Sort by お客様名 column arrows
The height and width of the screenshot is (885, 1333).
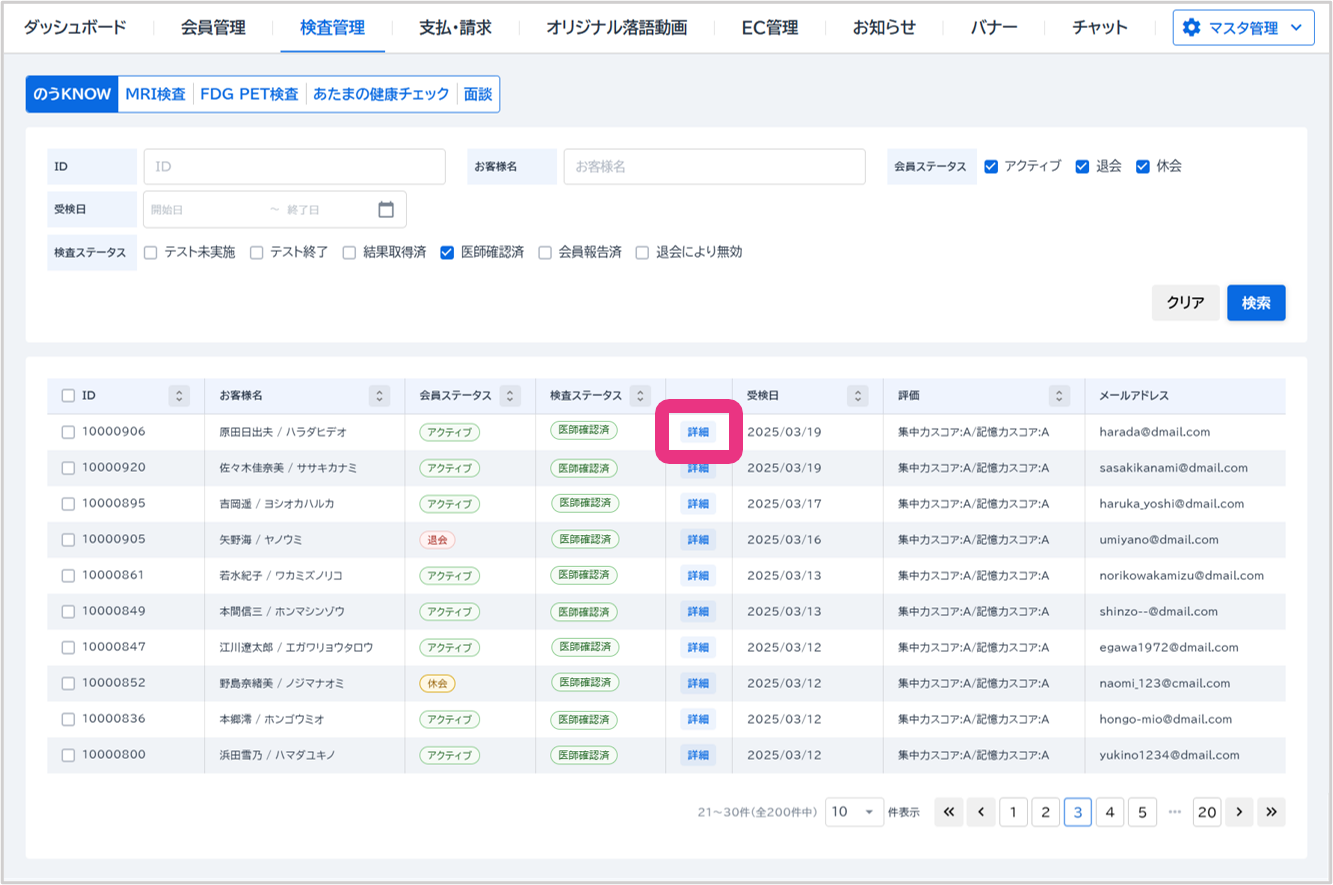[x=379, y=396]
